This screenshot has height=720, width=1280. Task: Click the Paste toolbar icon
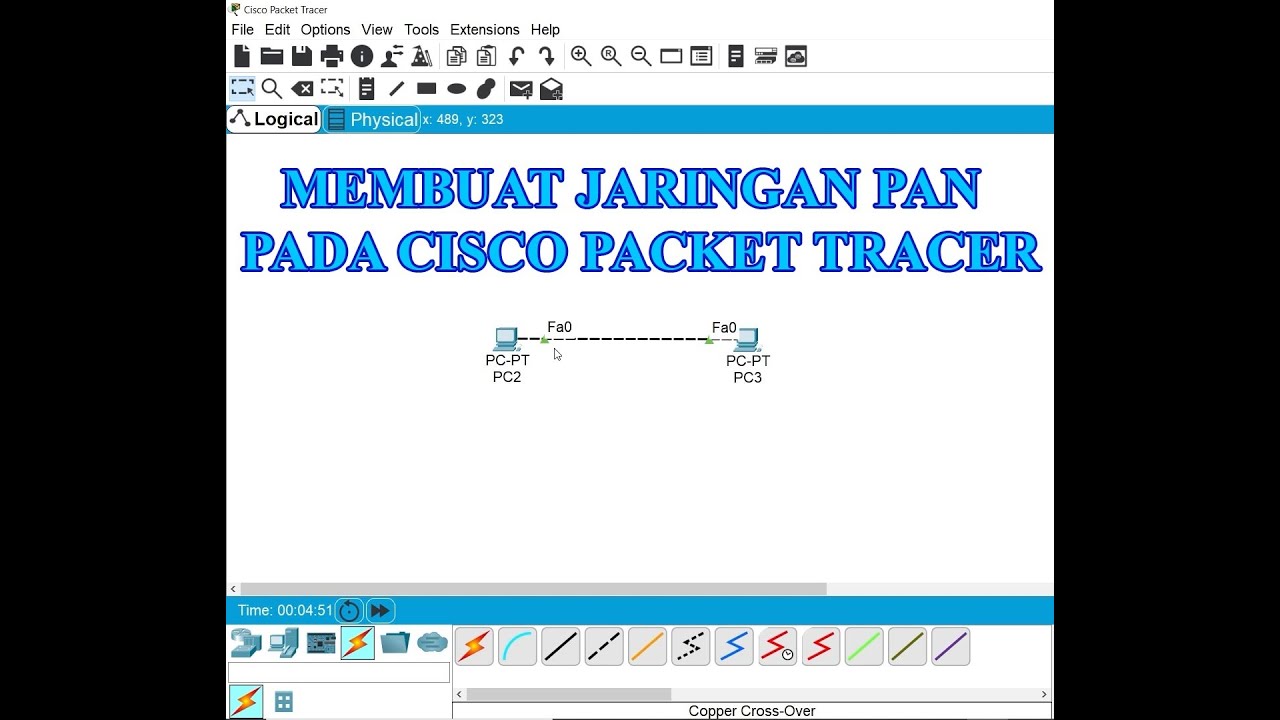[487, 57]
